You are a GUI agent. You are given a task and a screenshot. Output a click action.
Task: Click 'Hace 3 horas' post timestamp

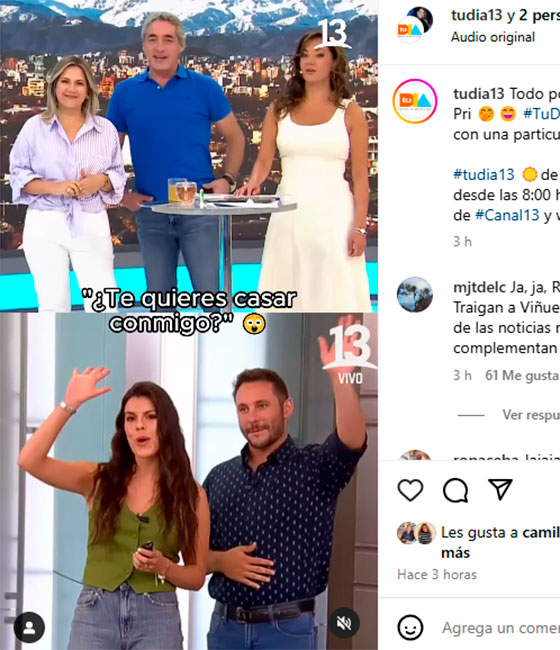(x=437, y=575)
